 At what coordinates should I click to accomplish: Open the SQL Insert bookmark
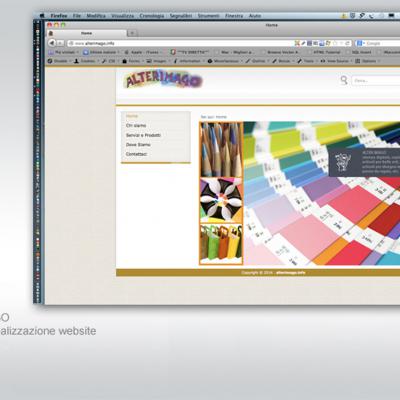[x=360, y=52]
